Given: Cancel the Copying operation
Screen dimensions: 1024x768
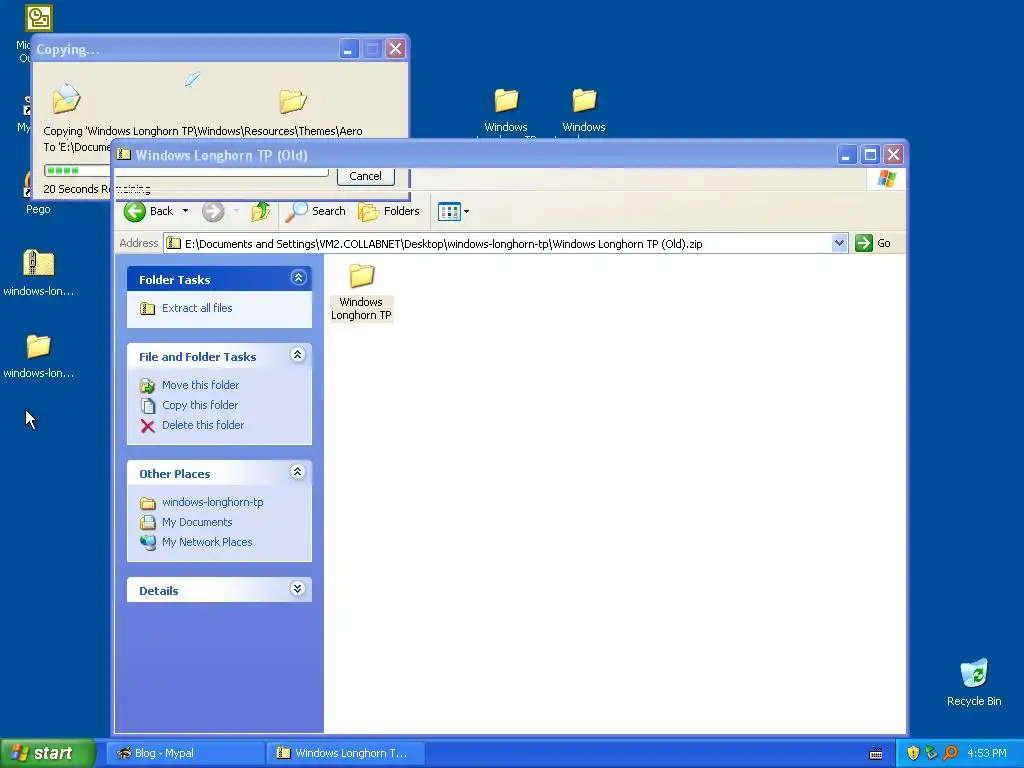Looking at the screenshot, I should (x=365, y=176).
